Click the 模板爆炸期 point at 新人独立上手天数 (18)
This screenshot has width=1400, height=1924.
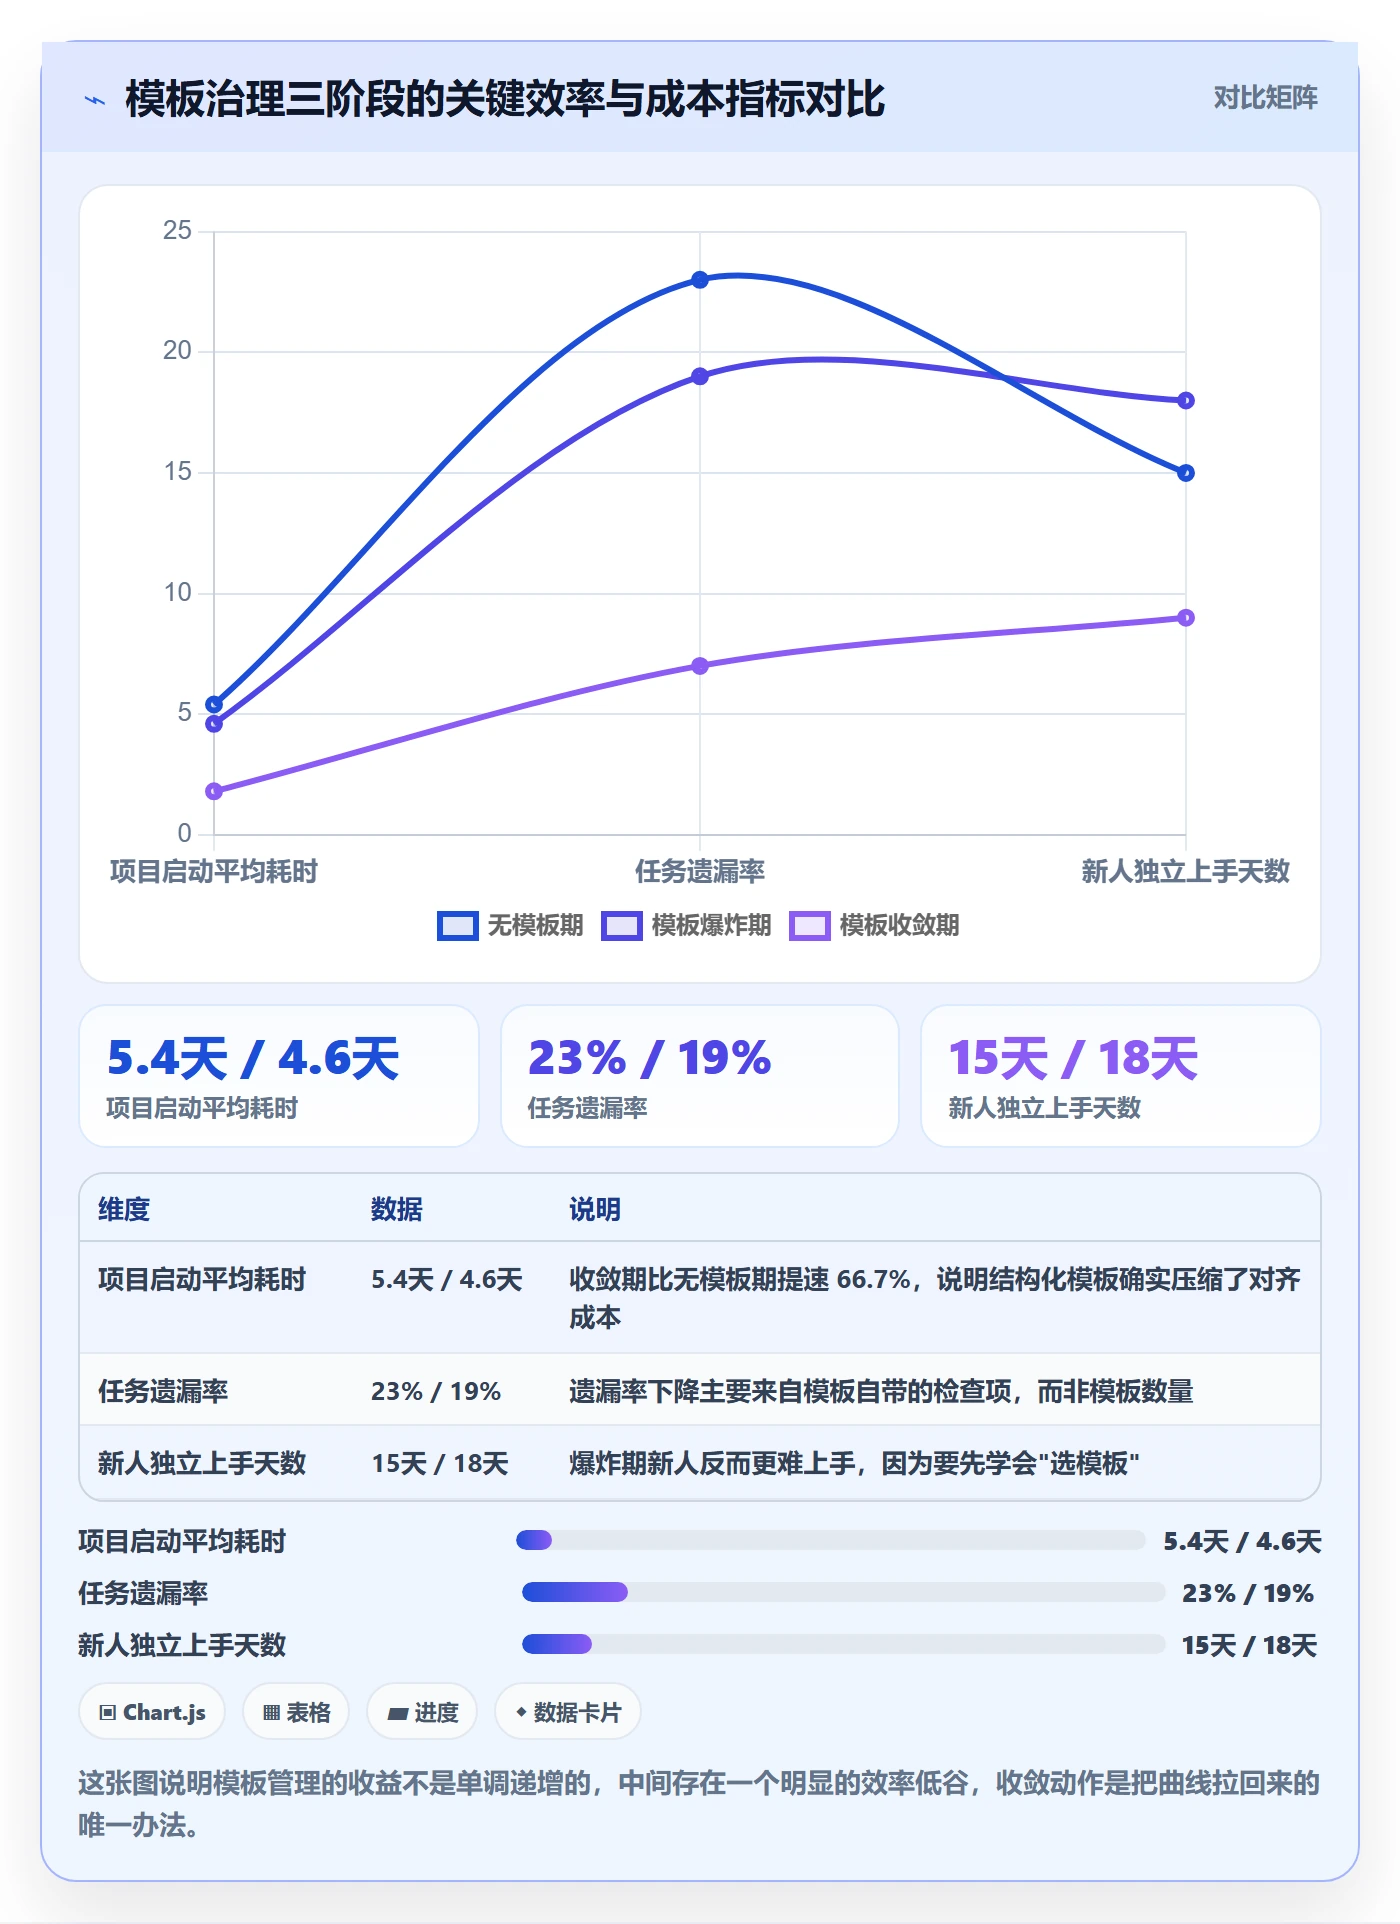click(1186, 401)
